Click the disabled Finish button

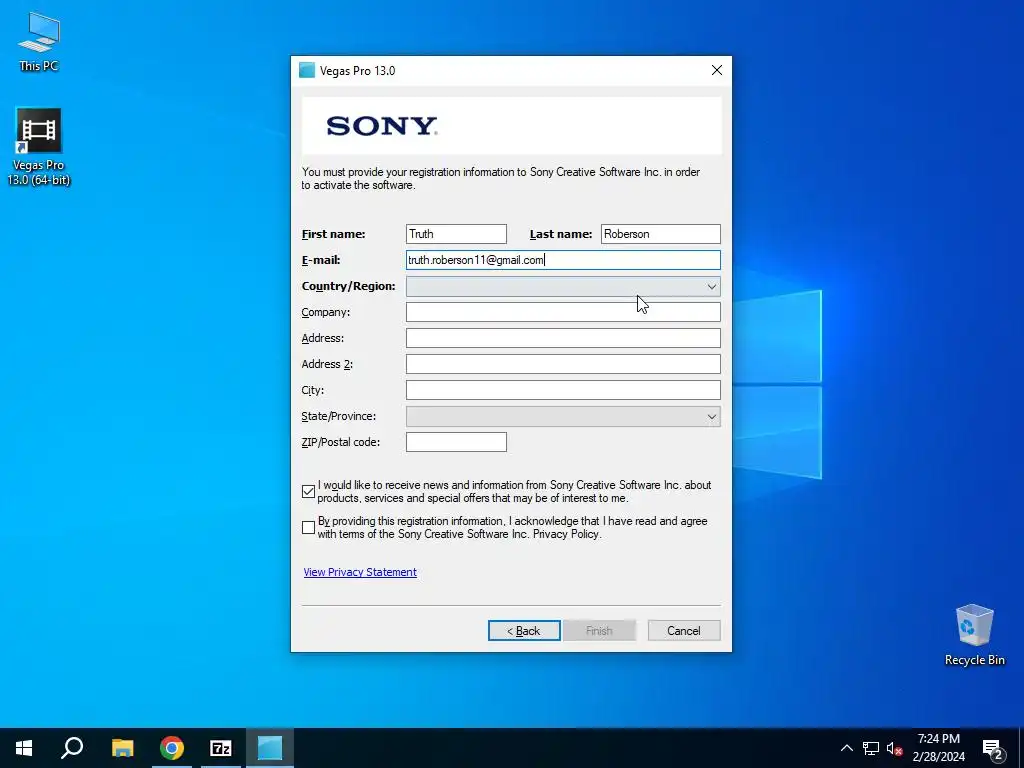point(599,631)
